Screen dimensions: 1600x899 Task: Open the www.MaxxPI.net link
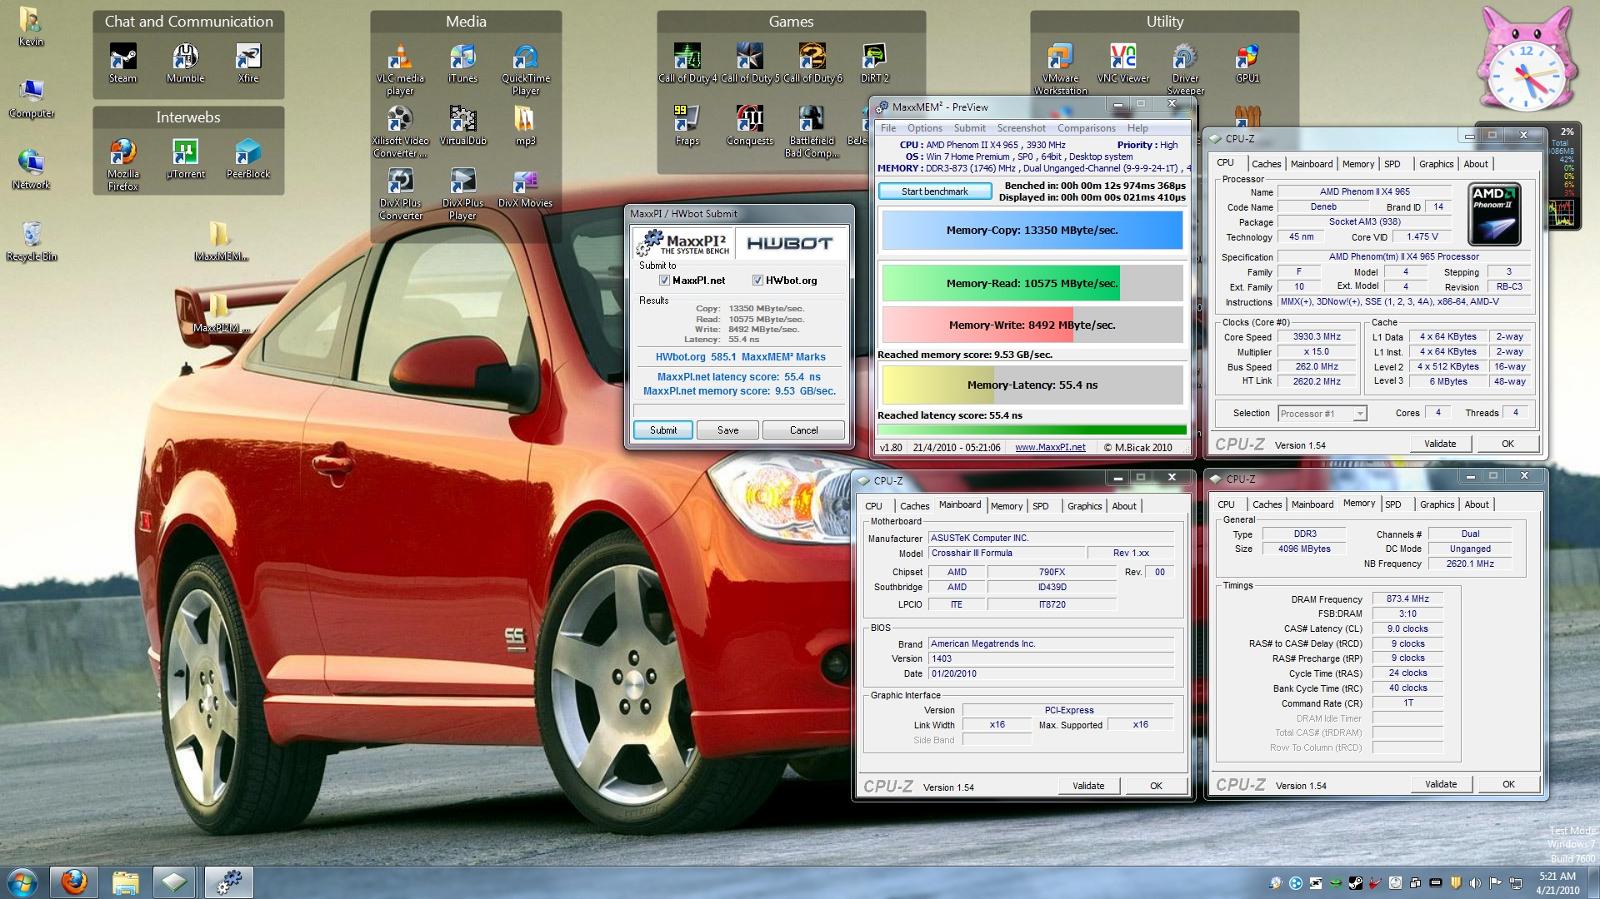[1050, 447]
